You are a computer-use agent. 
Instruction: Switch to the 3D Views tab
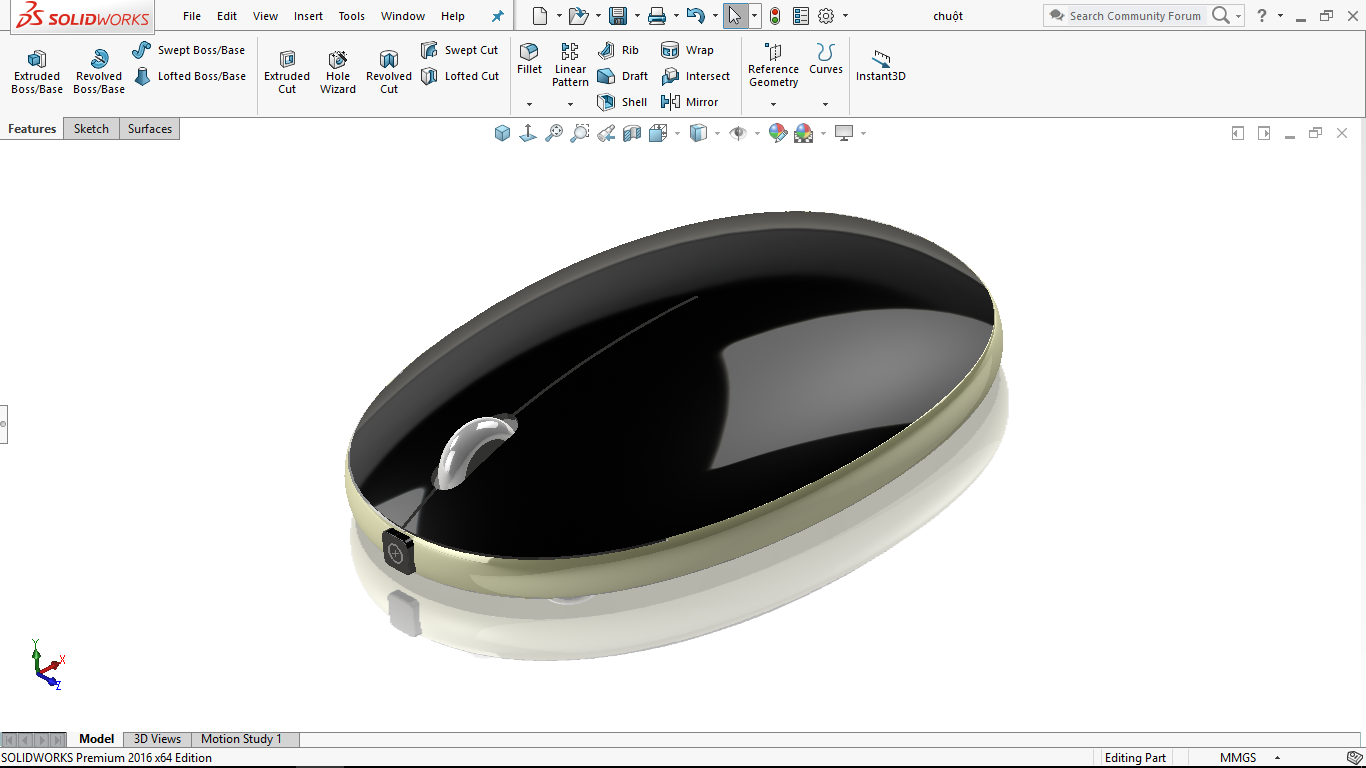pos(157,739)
